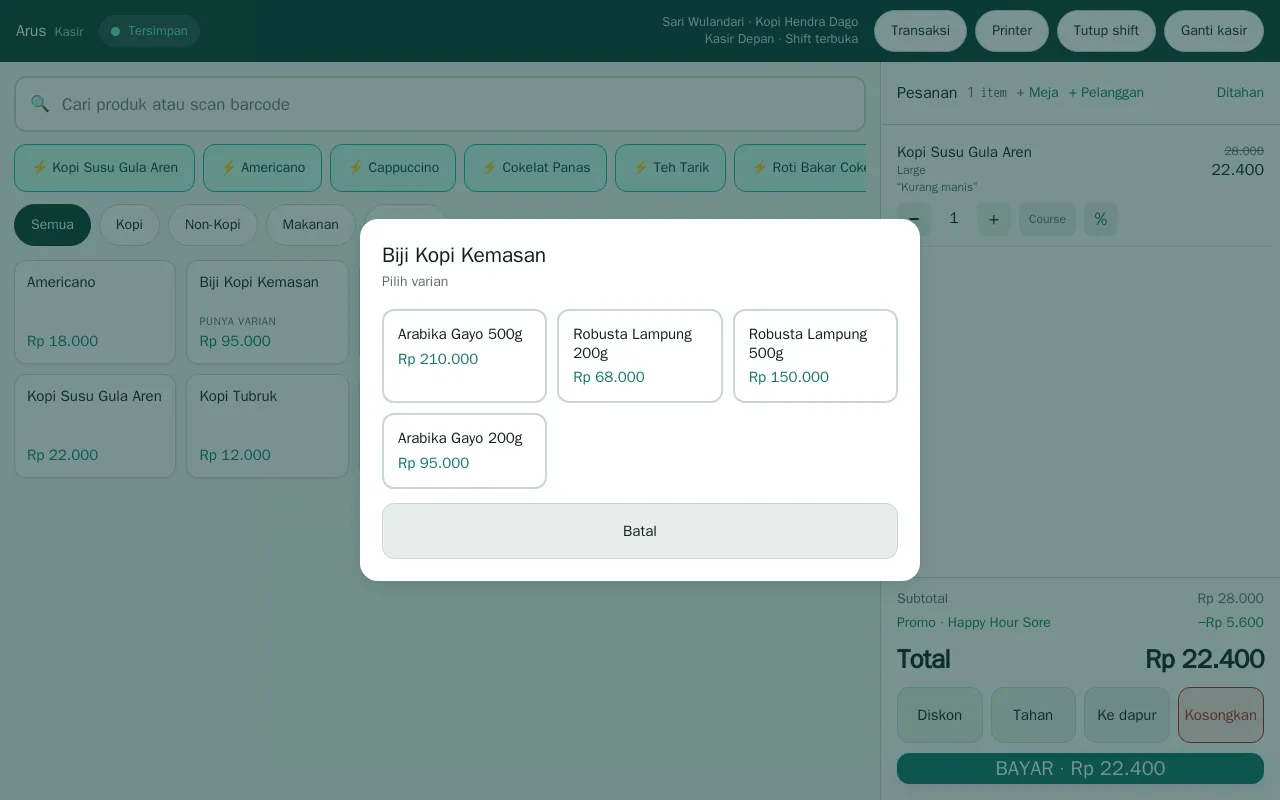Click the Course button on order item
The width and height of the screenshot is (1280, 800).
[1047, 219]
